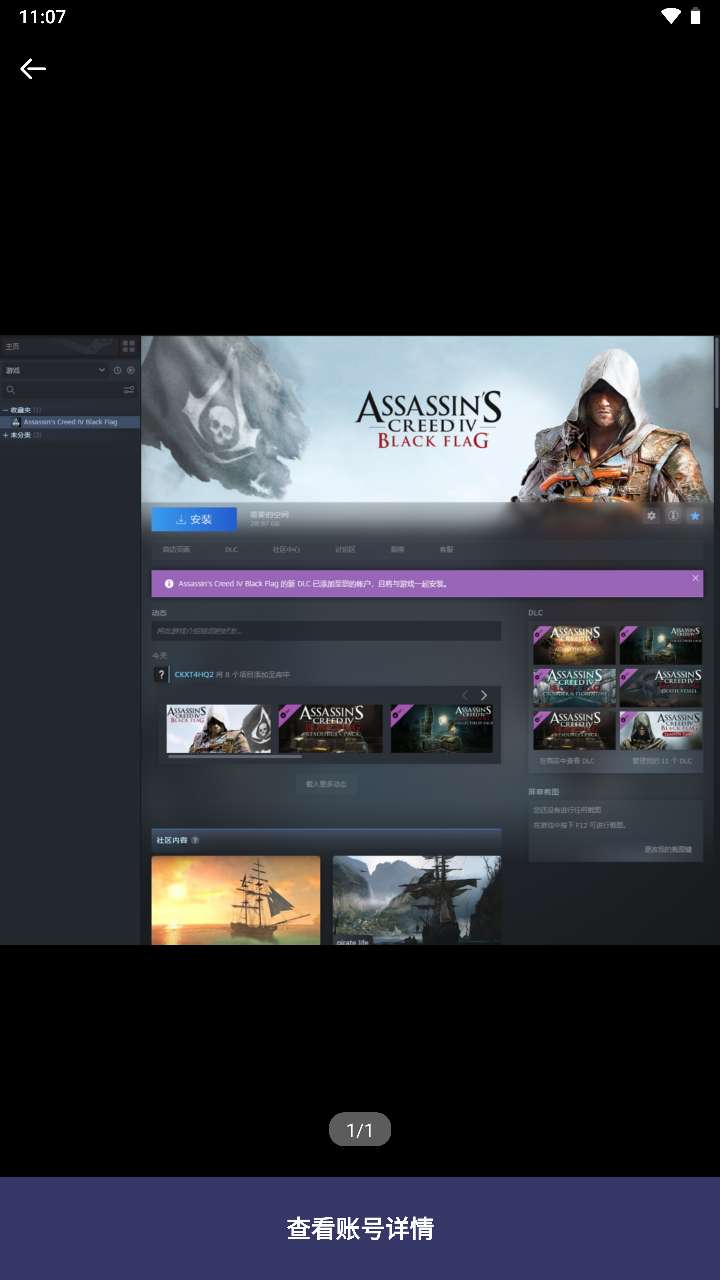Select Assassin's Creed IV Black Flag in sidebar

(70, 422)
